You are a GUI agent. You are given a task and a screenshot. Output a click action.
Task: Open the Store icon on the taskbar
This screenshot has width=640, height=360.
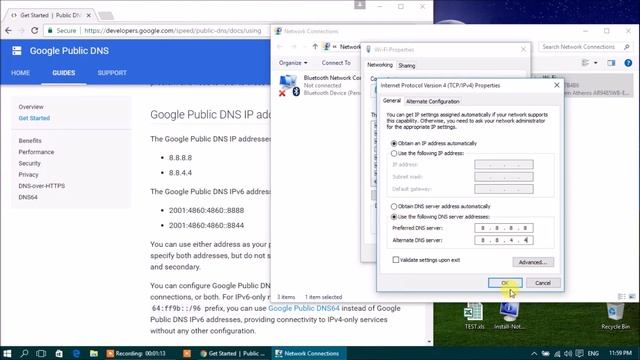59,353
